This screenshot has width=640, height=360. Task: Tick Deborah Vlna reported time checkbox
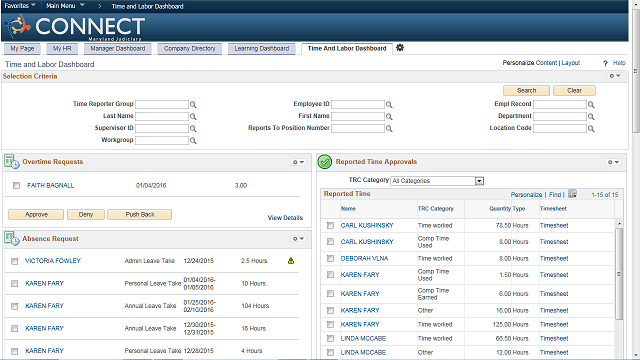point(331,258)
